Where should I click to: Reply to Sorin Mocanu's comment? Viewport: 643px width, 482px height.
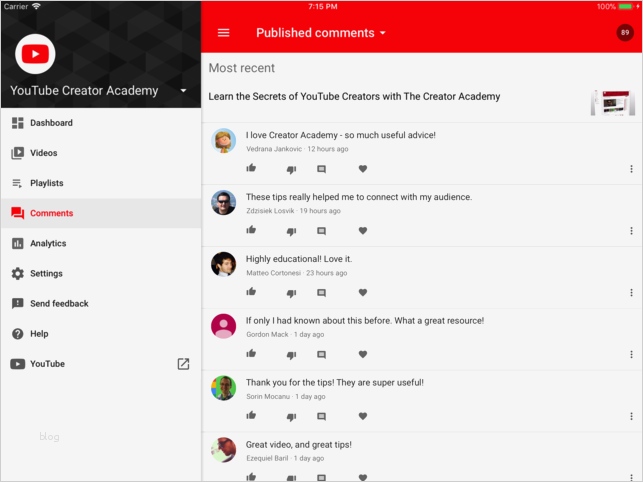click(322, 416)
